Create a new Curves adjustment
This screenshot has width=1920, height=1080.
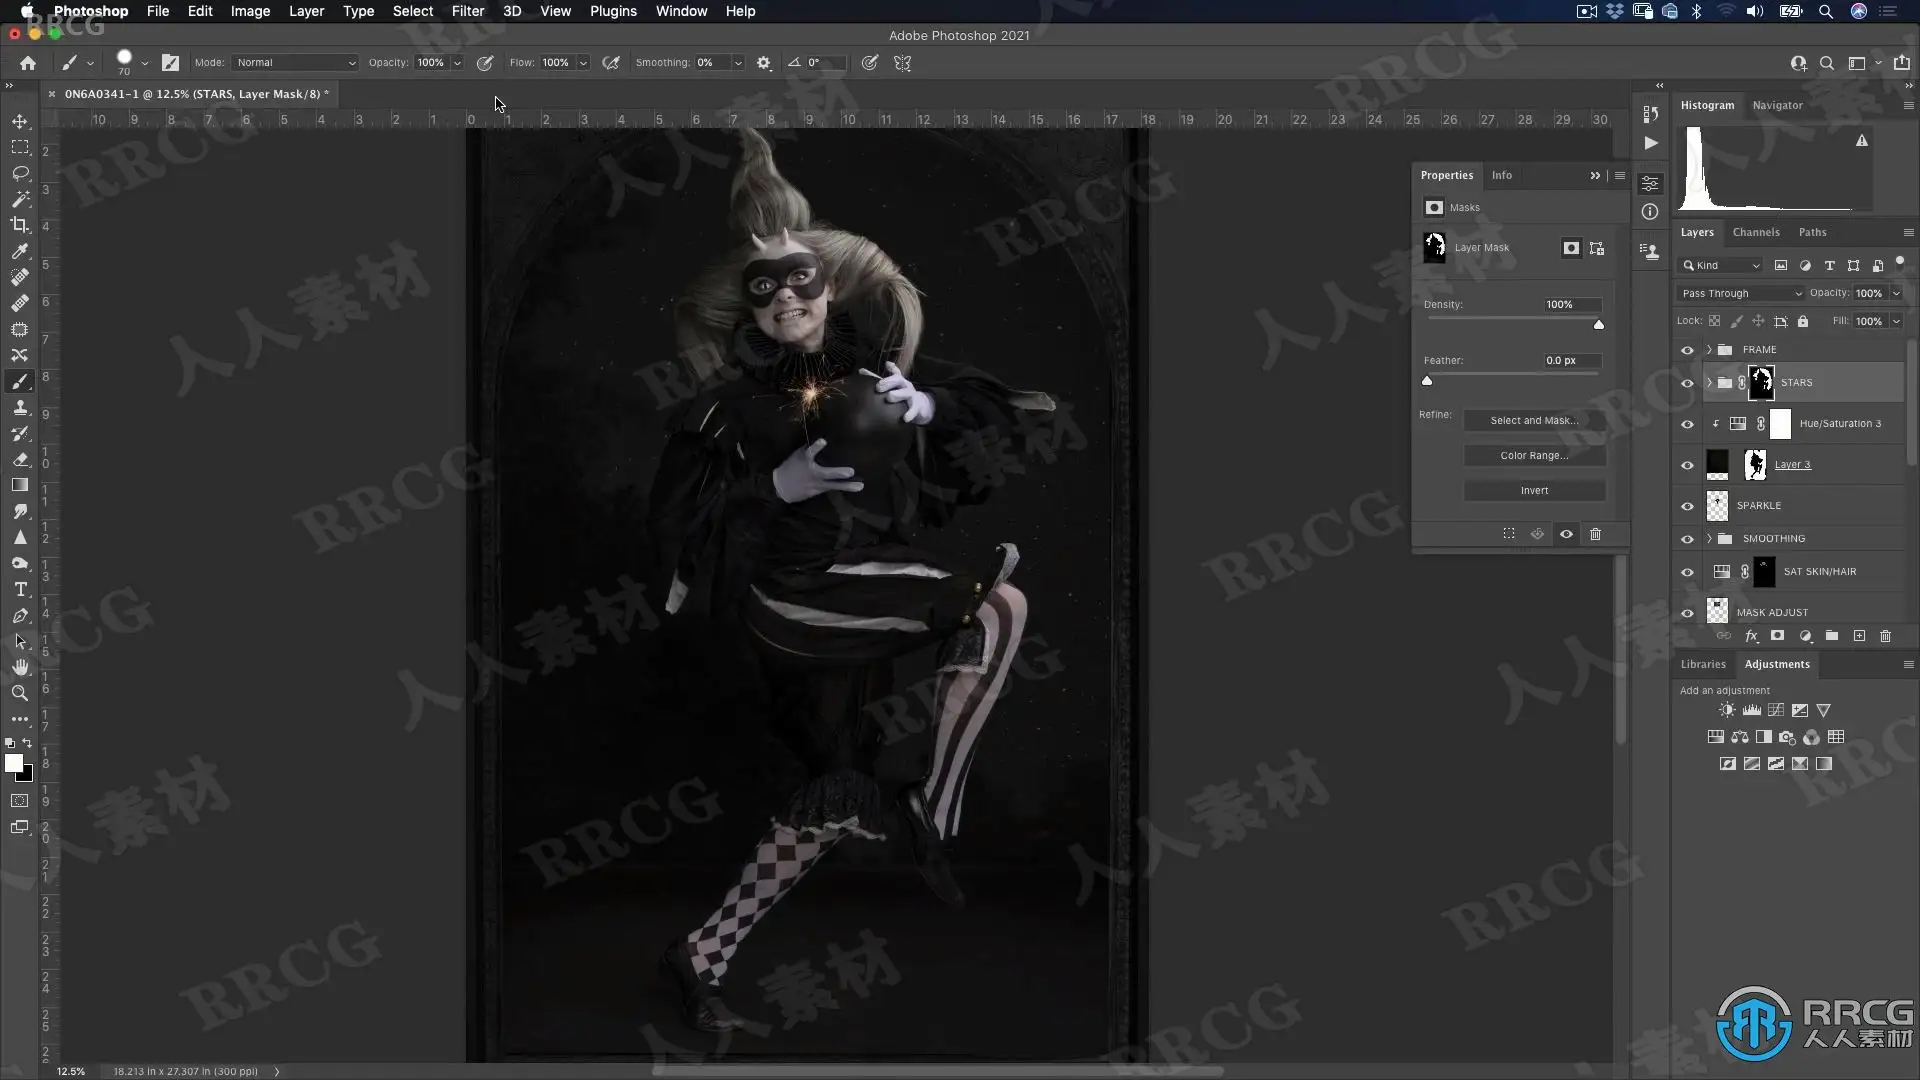tap(1776, 710)
